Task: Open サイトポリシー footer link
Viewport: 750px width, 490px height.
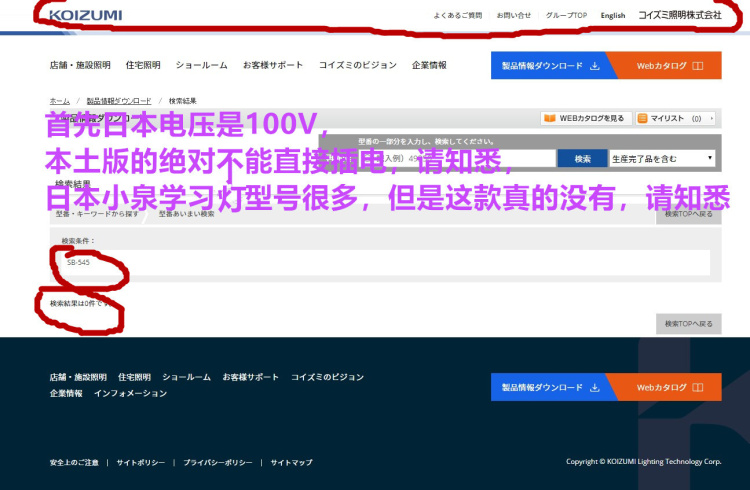Action: point(141,462)
